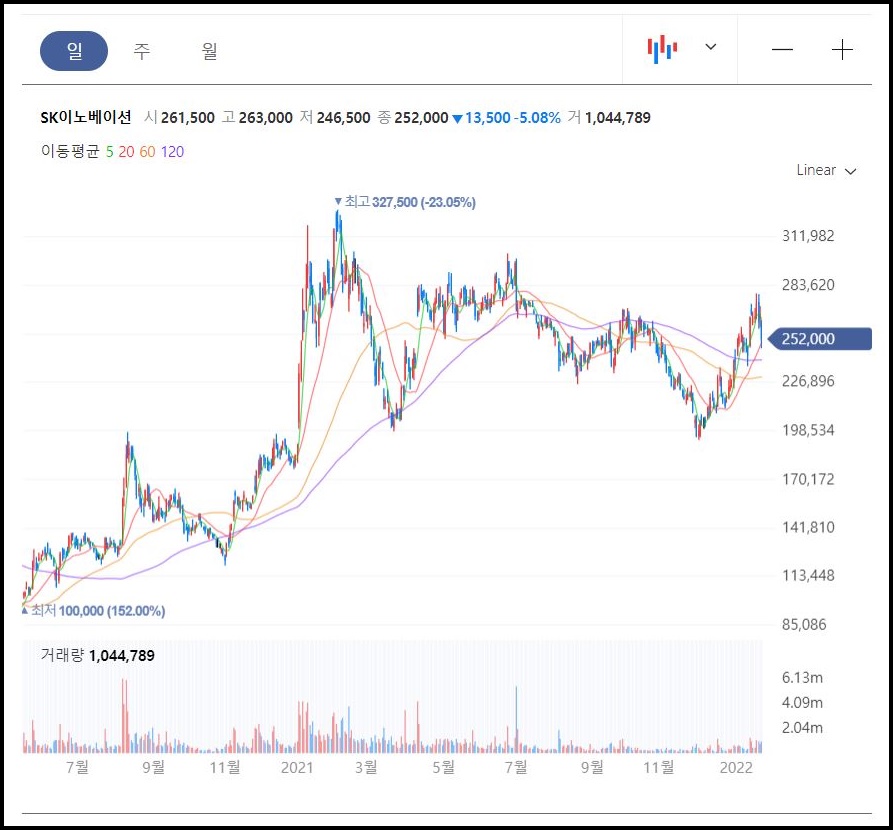Click the 311,982 price axis label
Image resolution: width=893 pixels, height=830 pixels.
pyautogui.click(x=808, y=236)
